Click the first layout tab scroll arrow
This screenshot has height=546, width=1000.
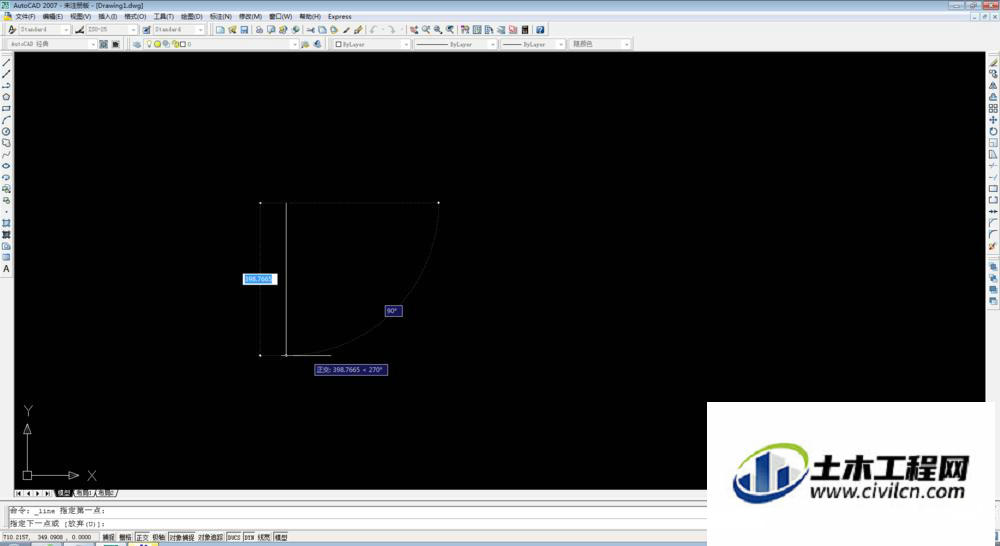pyautogui.click(x=18, y=493)
